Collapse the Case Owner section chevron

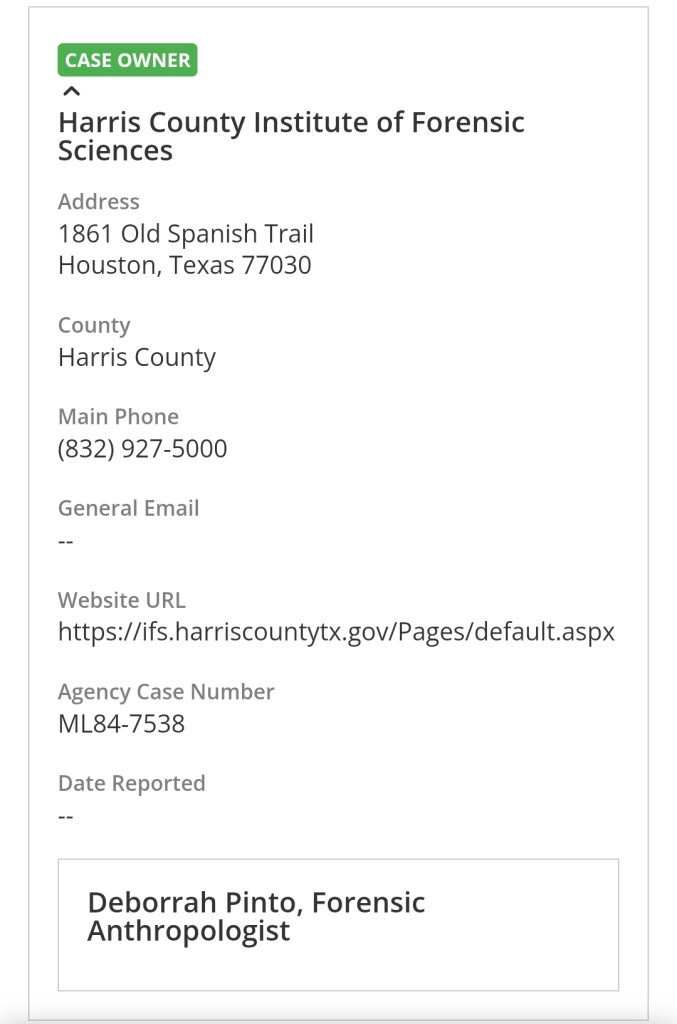click(70, 91)
